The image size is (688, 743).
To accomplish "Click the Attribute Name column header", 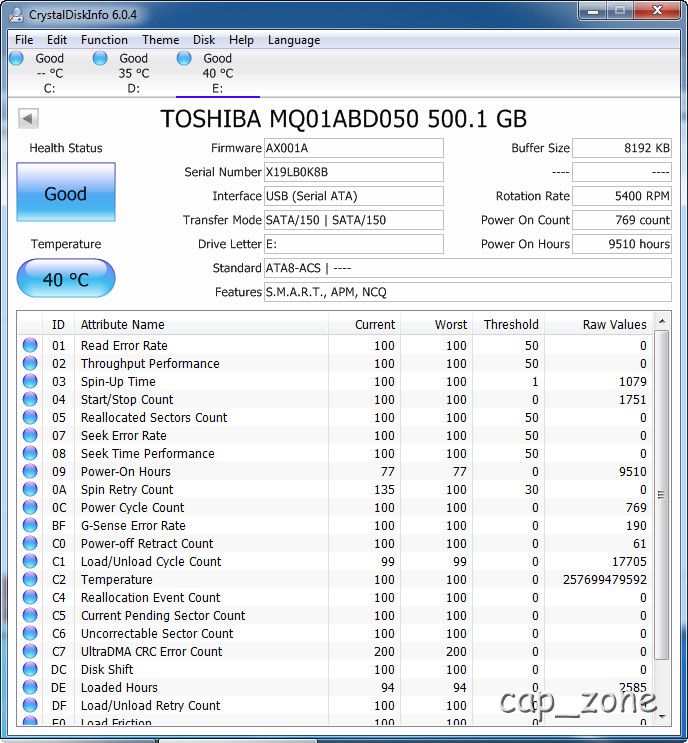I will pos(201,324).
